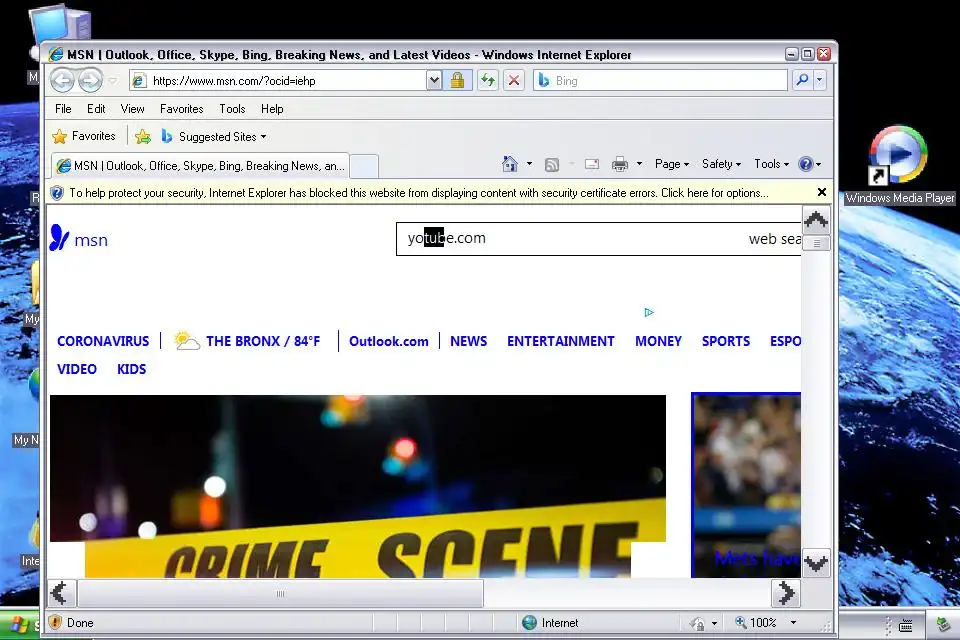The height and width of the screenshot is (640, 960).
Task: Click the magnifier search button
Action: click(x=802, y=80)
